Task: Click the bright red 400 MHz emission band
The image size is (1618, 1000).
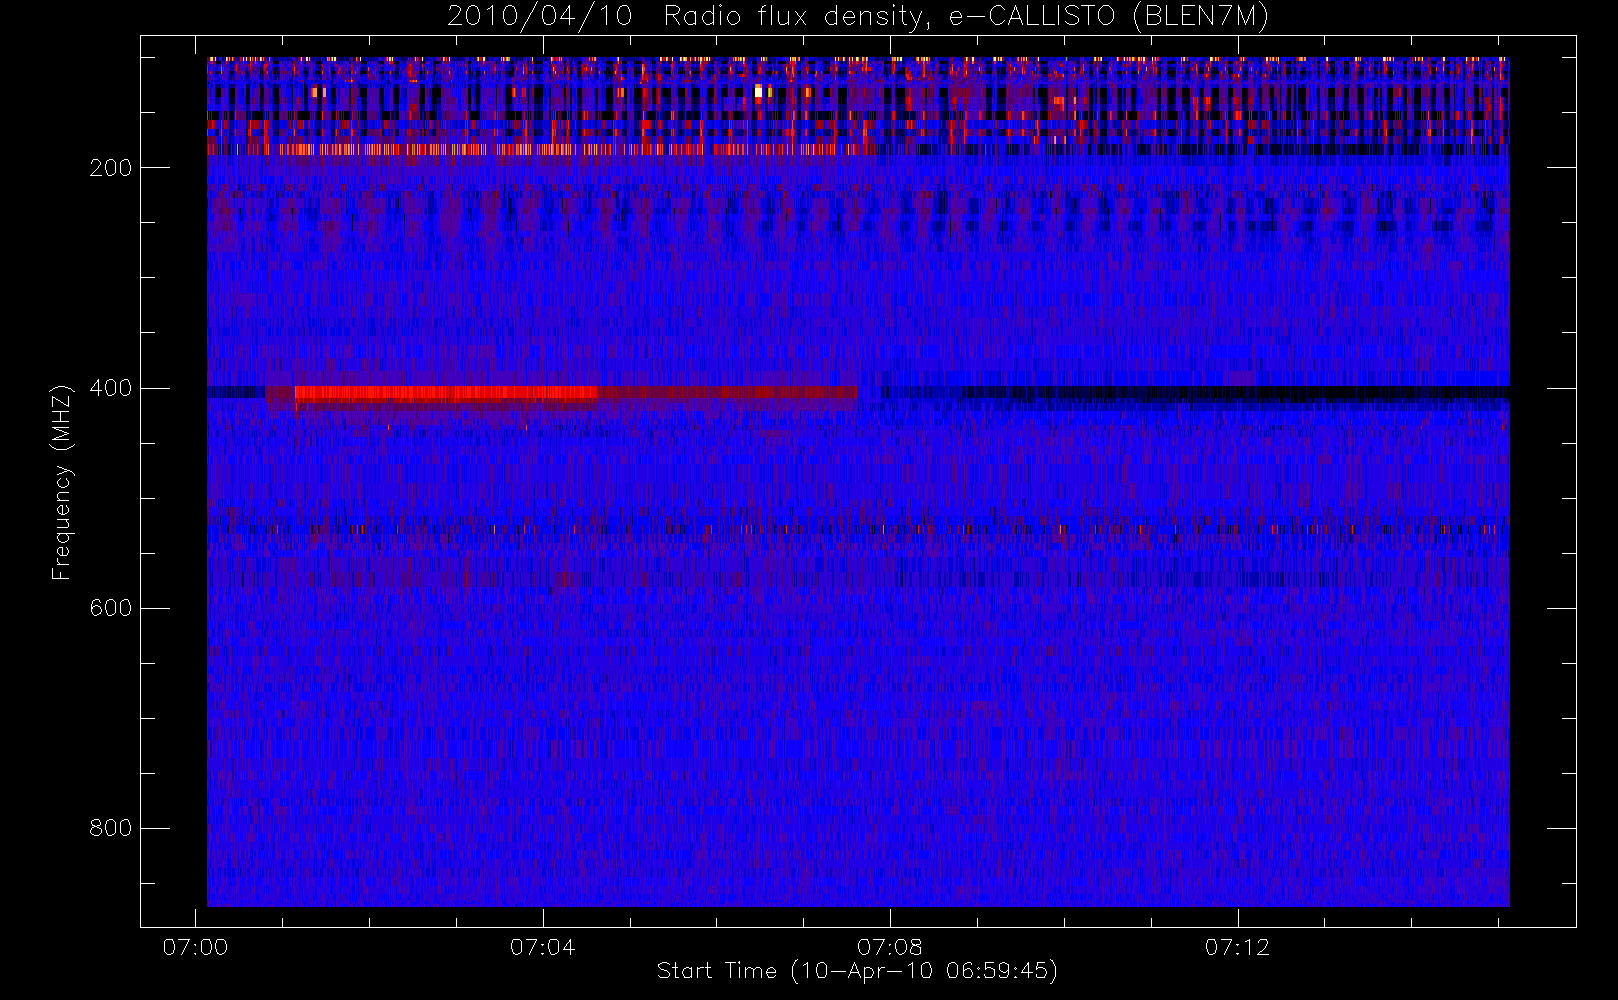Action: [x=446, y=393]
